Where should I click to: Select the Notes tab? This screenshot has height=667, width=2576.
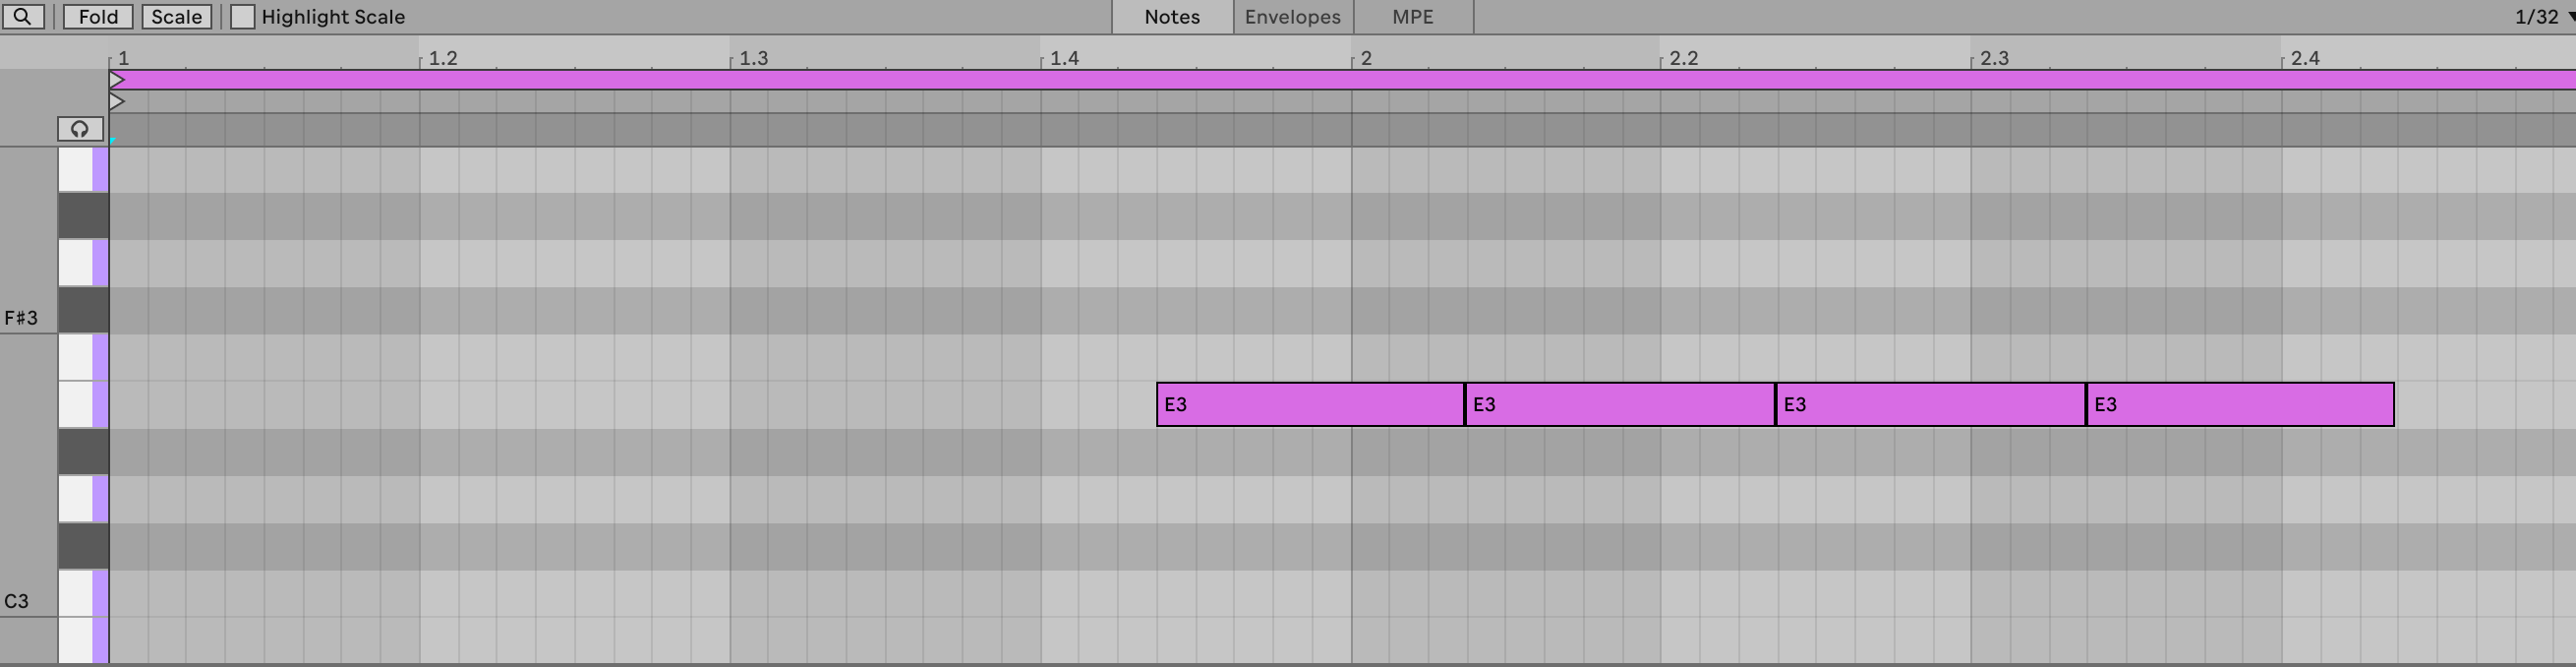(x=1172, y=17)
